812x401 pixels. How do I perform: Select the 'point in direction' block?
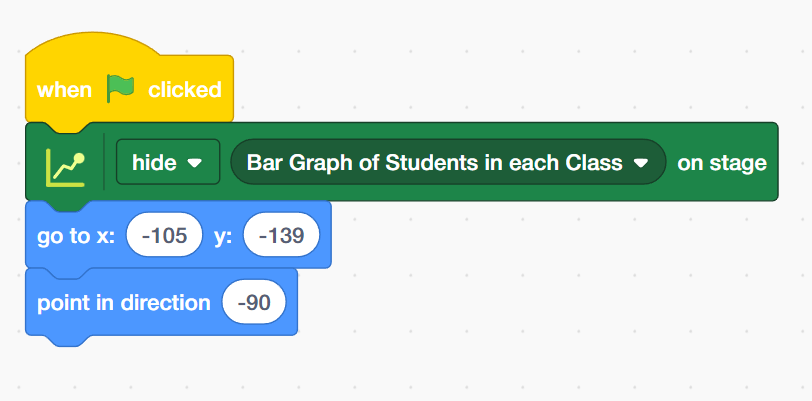pos(123,303)
